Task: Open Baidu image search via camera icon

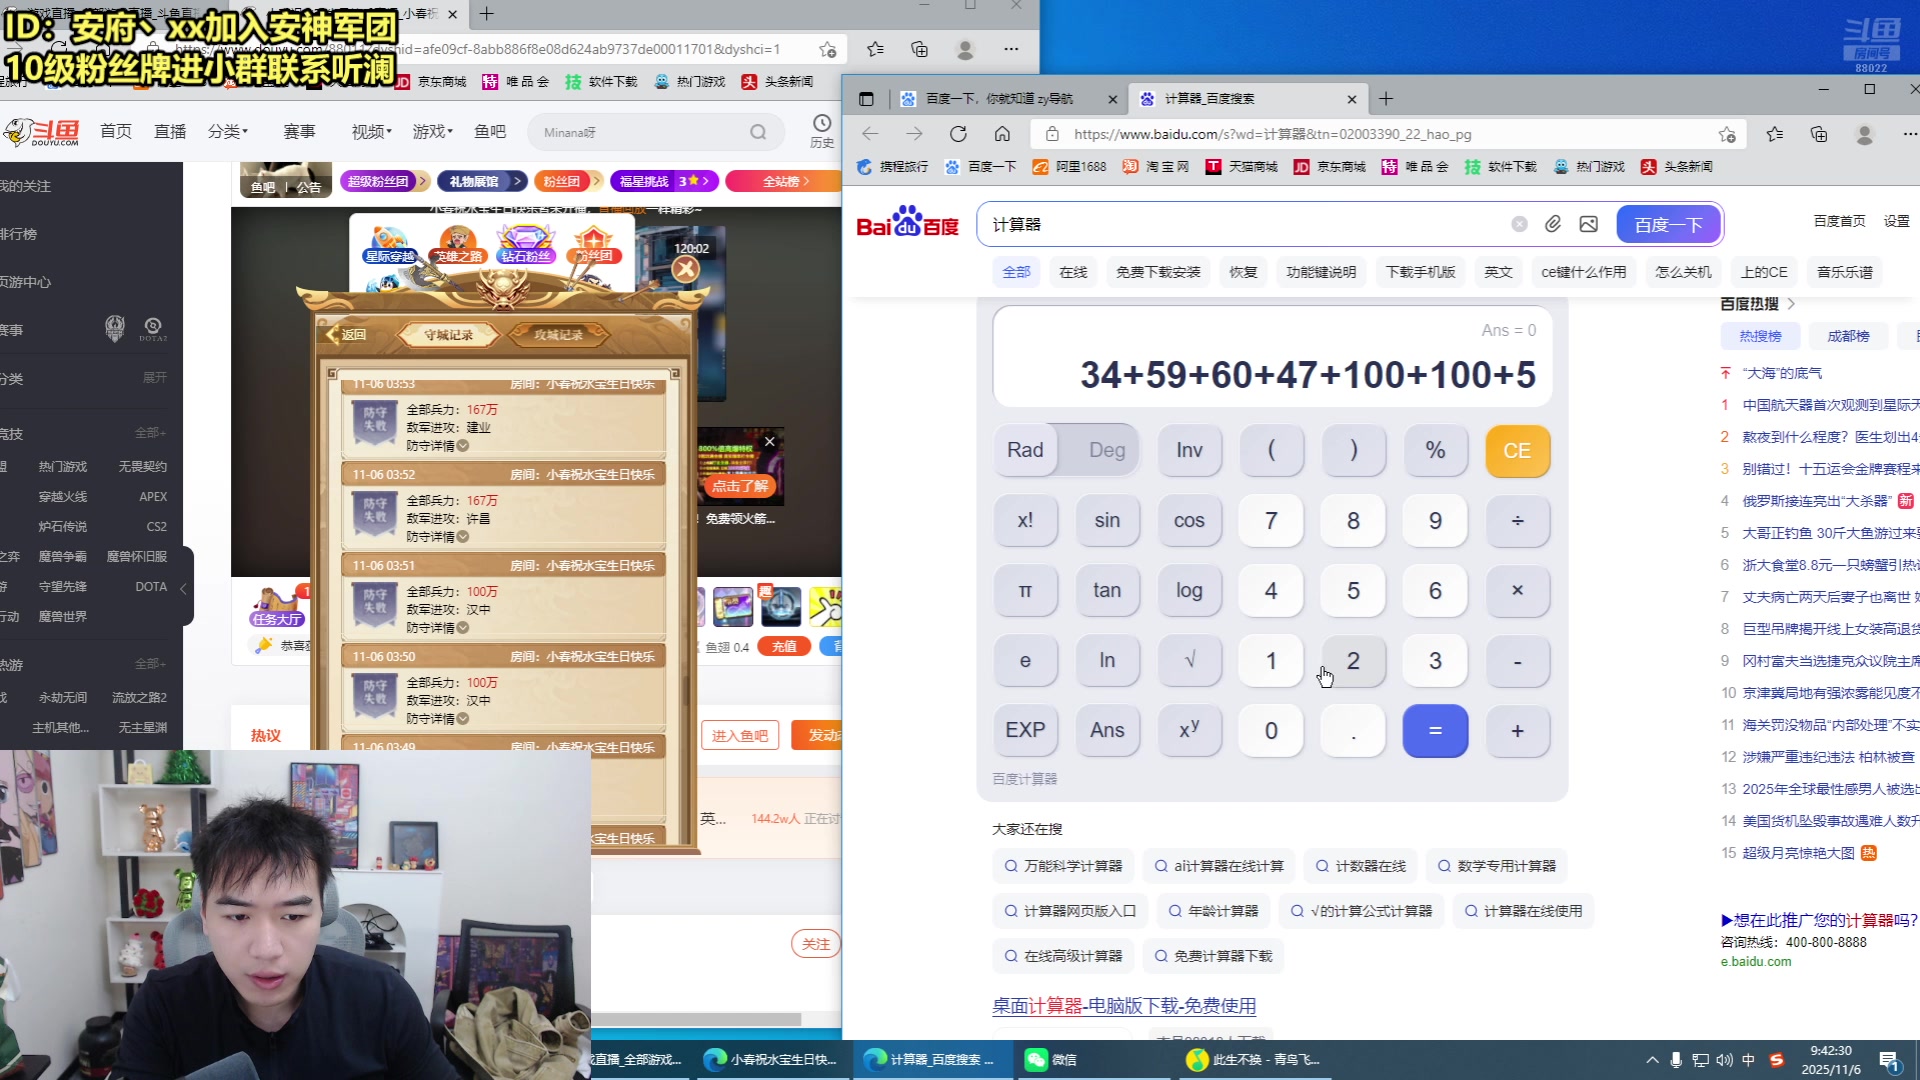Action: 1589,224
